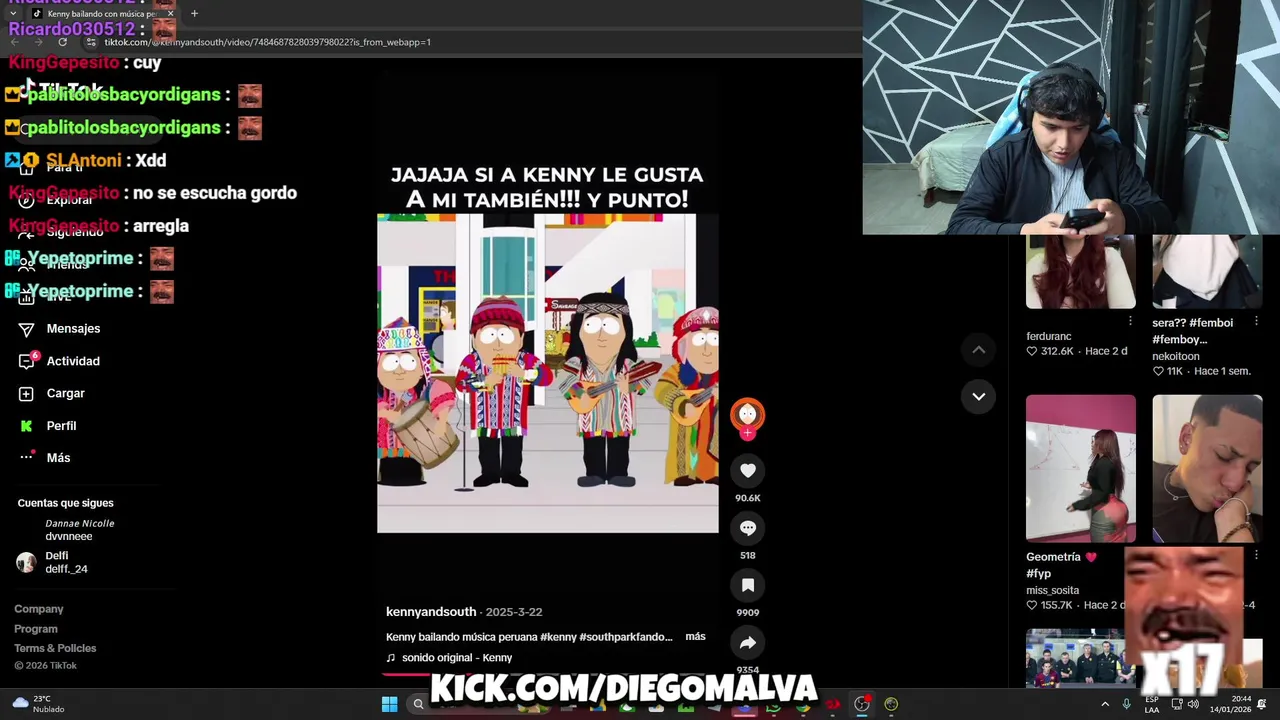This screenshot has width=1280, height=720.
Task: Open the nekoitoon femboi video thumbnail
Action: (1207, 272)
